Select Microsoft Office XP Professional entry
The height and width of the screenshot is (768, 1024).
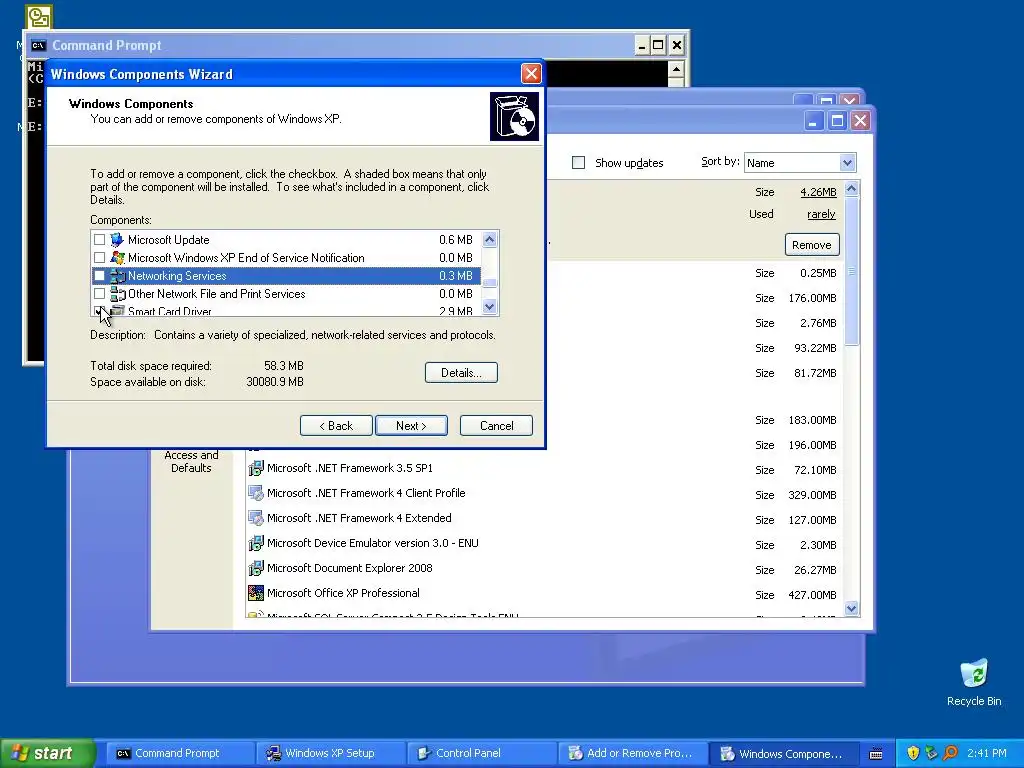click(343, 593)
